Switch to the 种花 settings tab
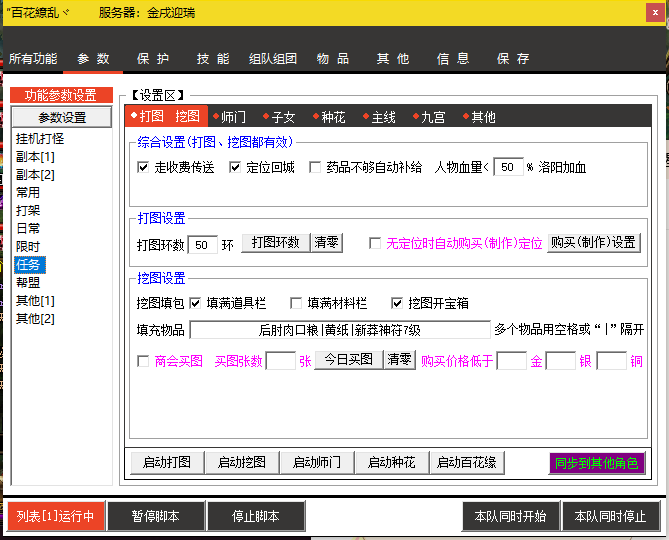Screen dimensions: 669x540 click(329, 116)
